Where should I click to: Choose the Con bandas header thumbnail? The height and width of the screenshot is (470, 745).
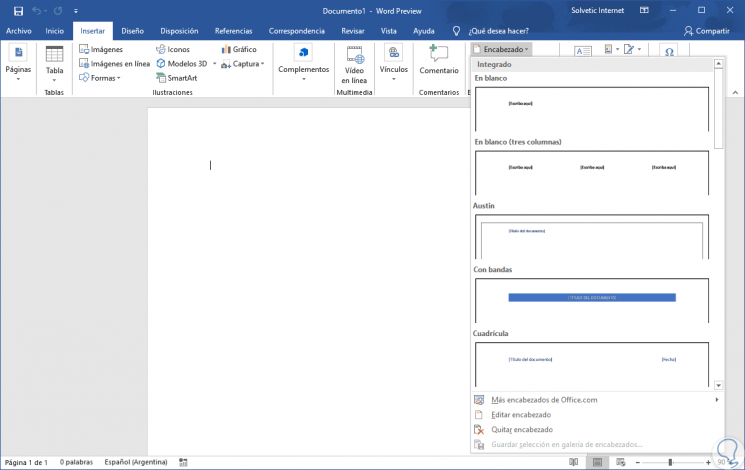(x=592, y=301)
